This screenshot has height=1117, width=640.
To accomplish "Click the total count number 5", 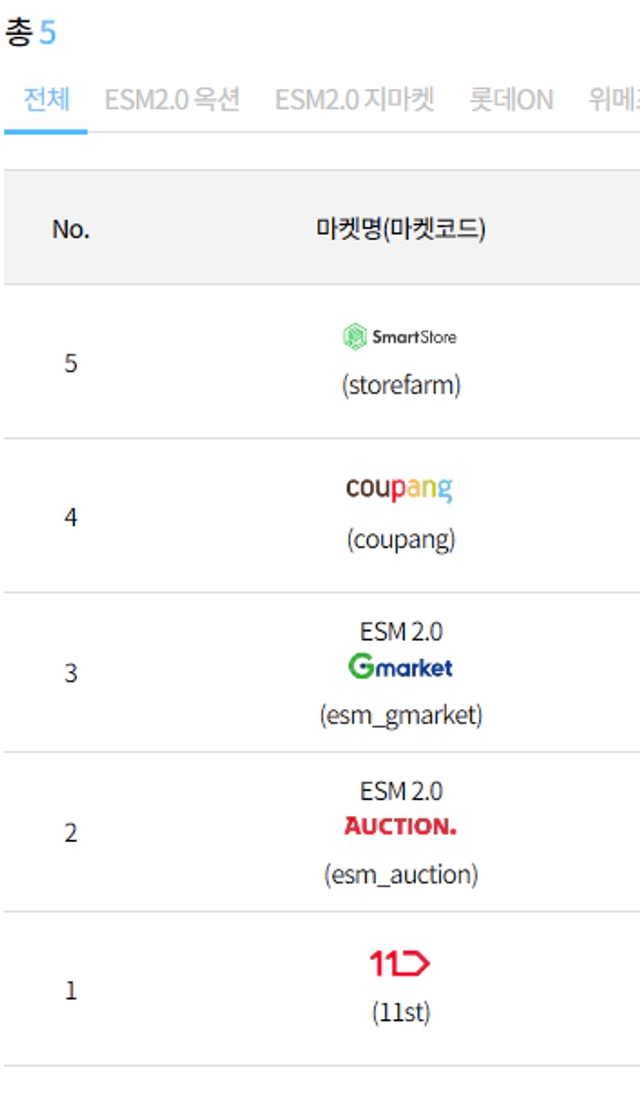I will click(47, 34).
